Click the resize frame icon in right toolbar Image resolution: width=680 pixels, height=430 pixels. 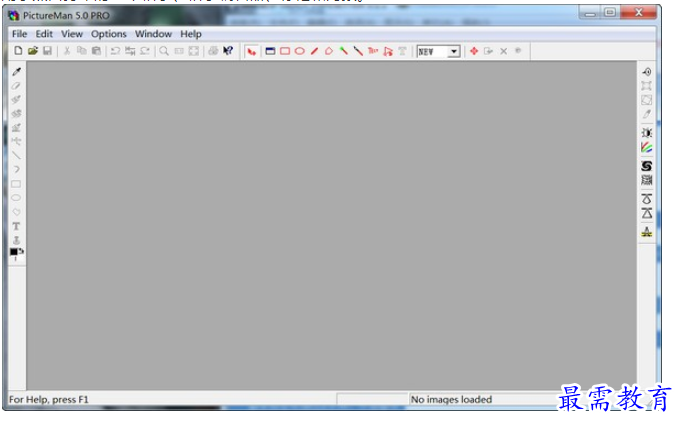[647, 86]
